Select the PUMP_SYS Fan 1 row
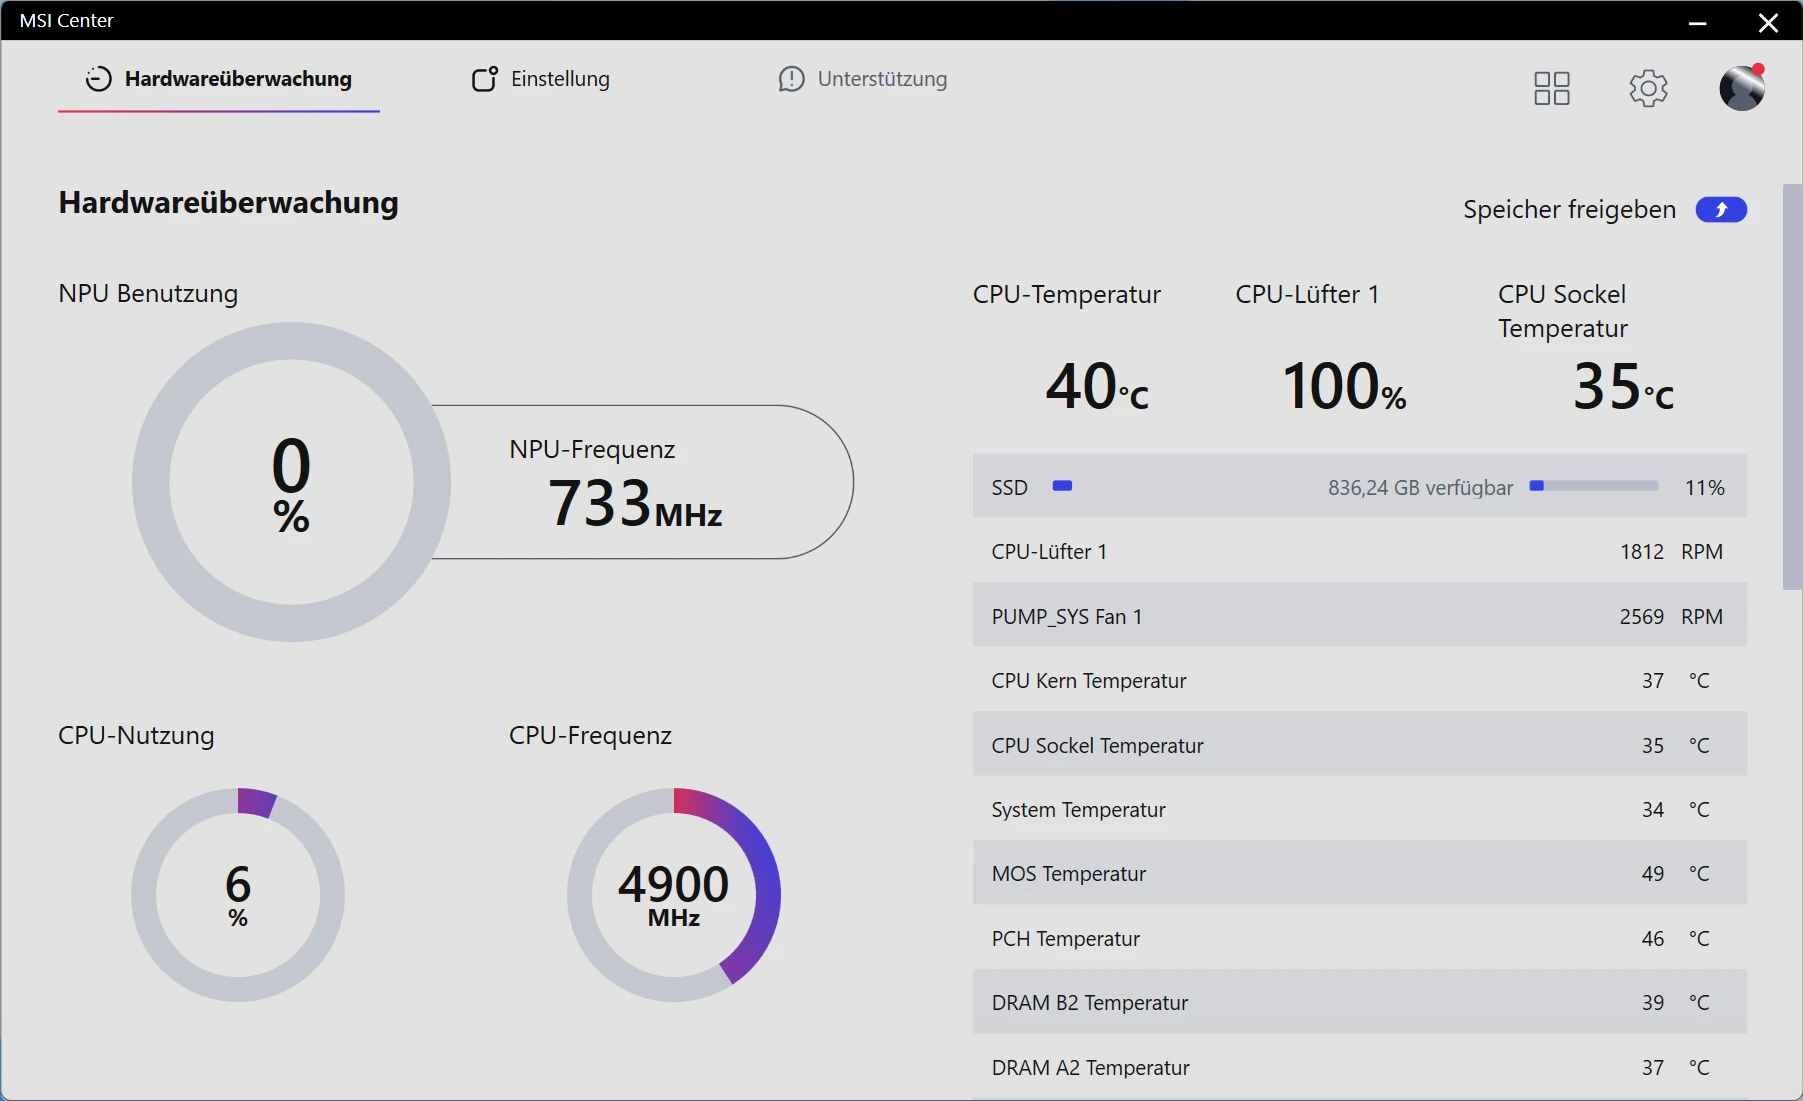This screenshot has width=1803, height=1101. (x=1359, y=616)
